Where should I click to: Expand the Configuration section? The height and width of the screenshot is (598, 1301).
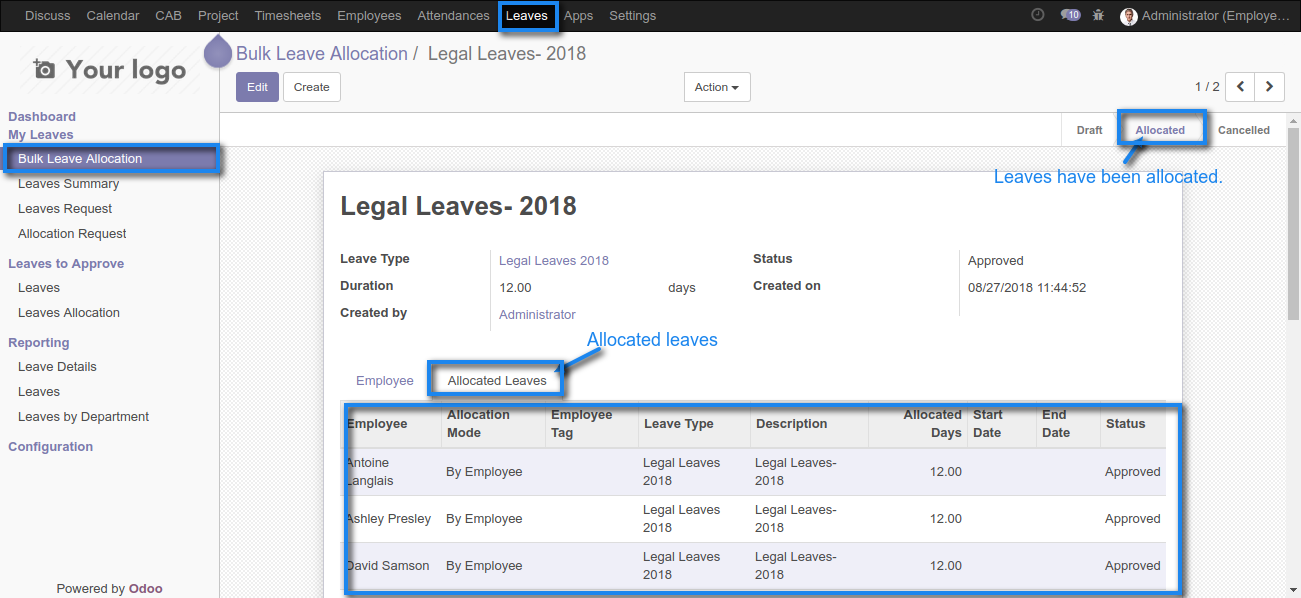pos(50,447)
